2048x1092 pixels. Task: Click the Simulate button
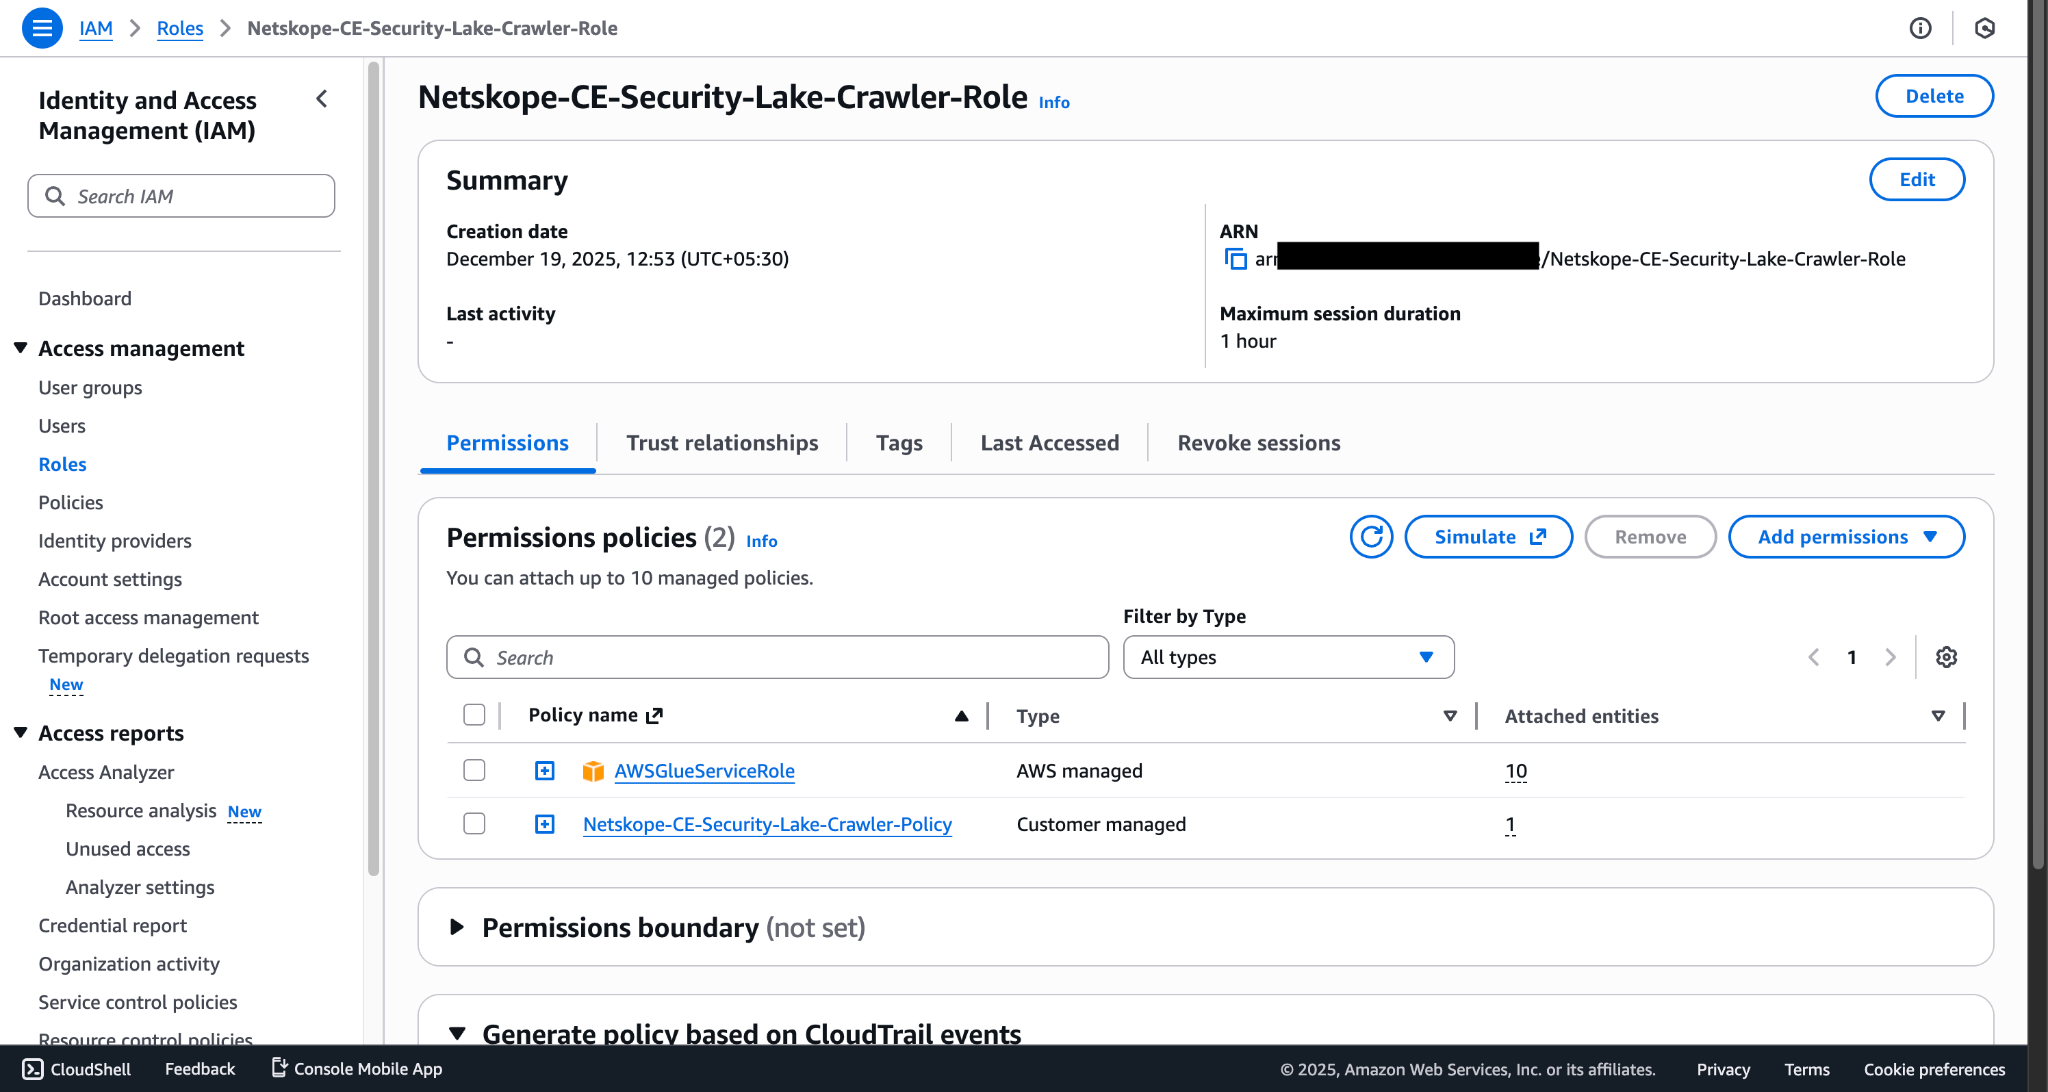coord(1488,537)
